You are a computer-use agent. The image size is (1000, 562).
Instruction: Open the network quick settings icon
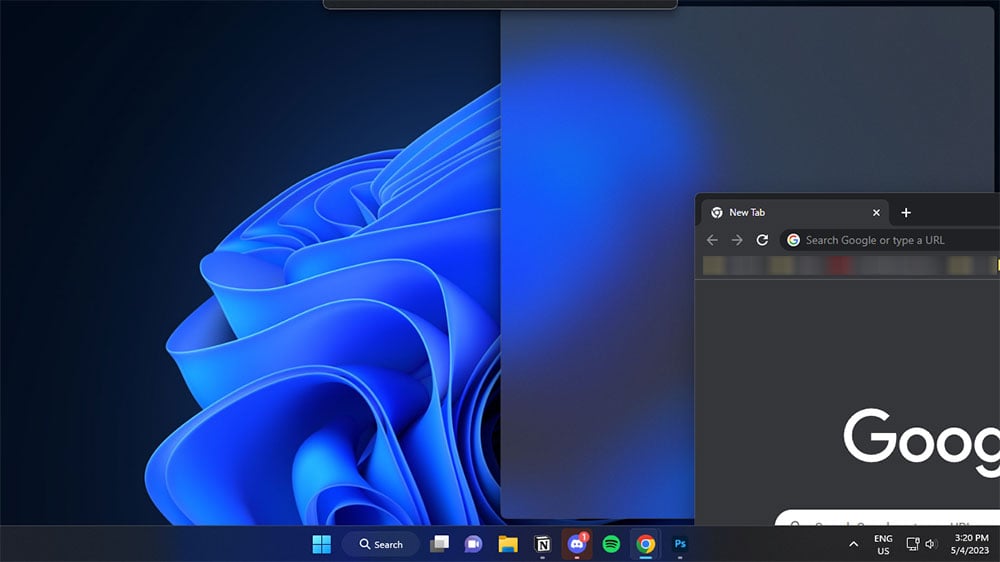pyautogui.click(x=912, y=544)
